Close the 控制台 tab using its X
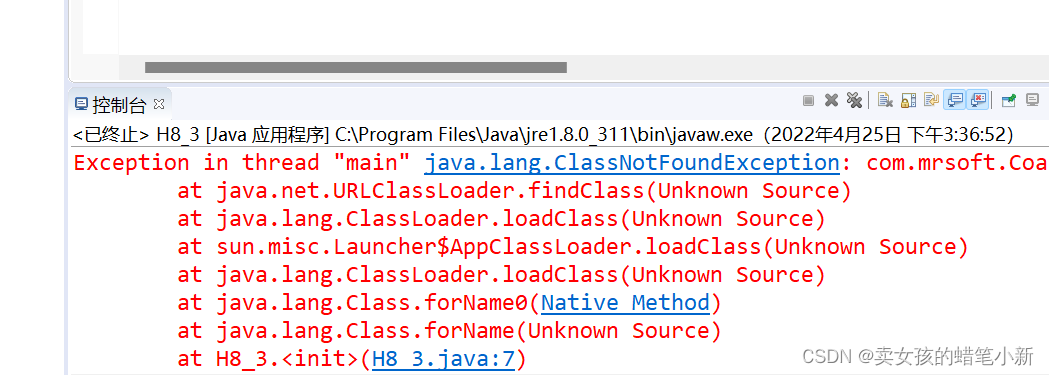This screenshot has height=375, width=1049. (x=159, y=104)
